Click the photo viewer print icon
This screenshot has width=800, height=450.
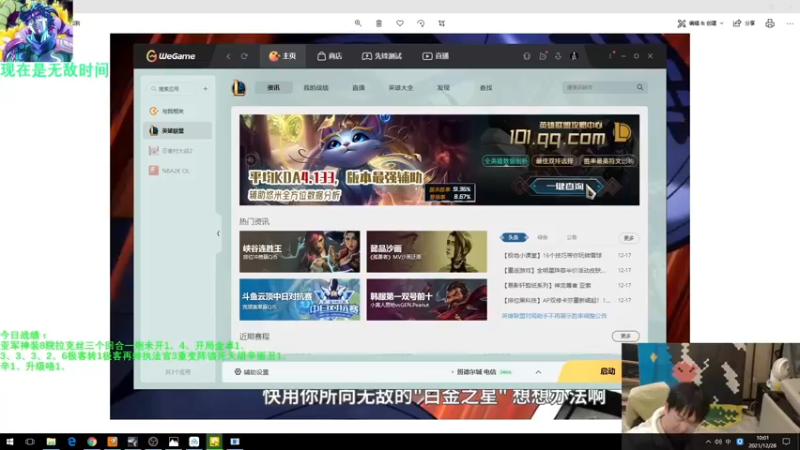click(770, 23)
